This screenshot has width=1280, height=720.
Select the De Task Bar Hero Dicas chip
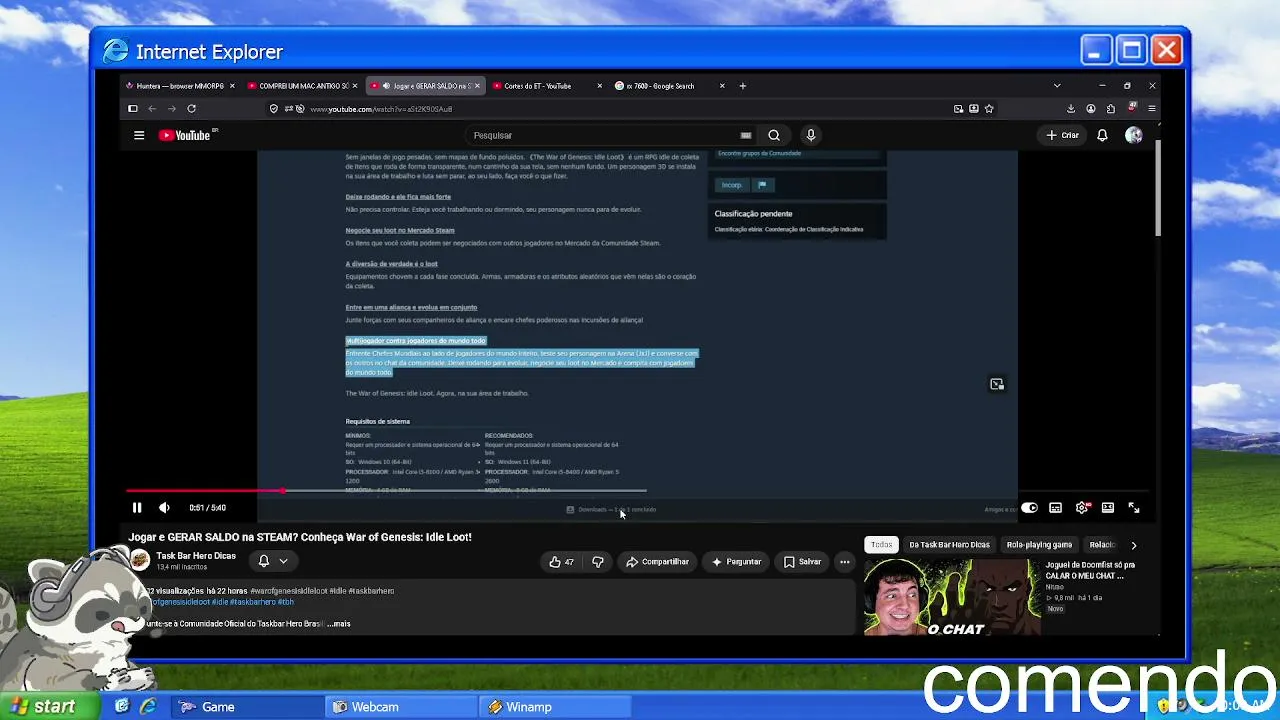[x=949, y=545]
